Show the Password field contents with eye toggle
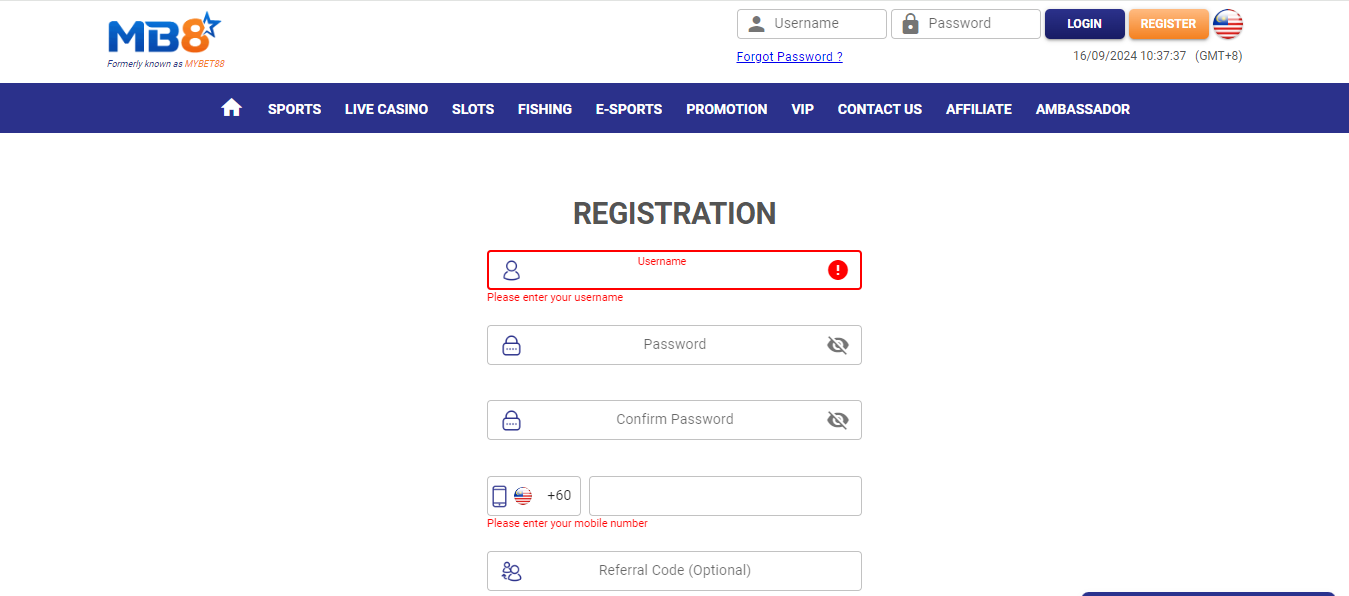This screenshot has width=1349, height=596. 837,345
